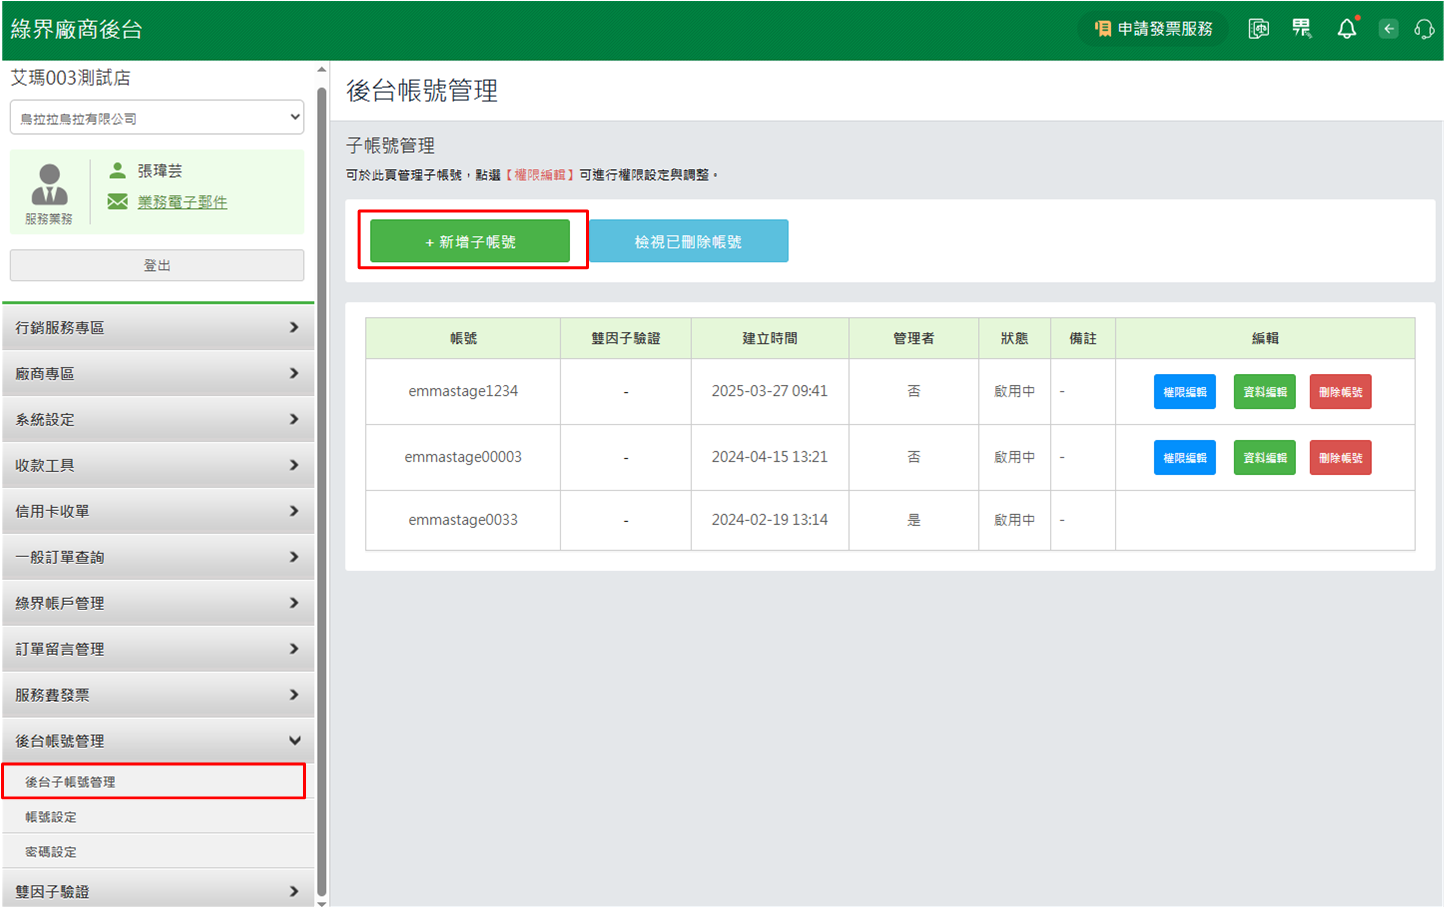Click the 子帳號管理 section heading
1445x908 pixels.
point(390,146)
